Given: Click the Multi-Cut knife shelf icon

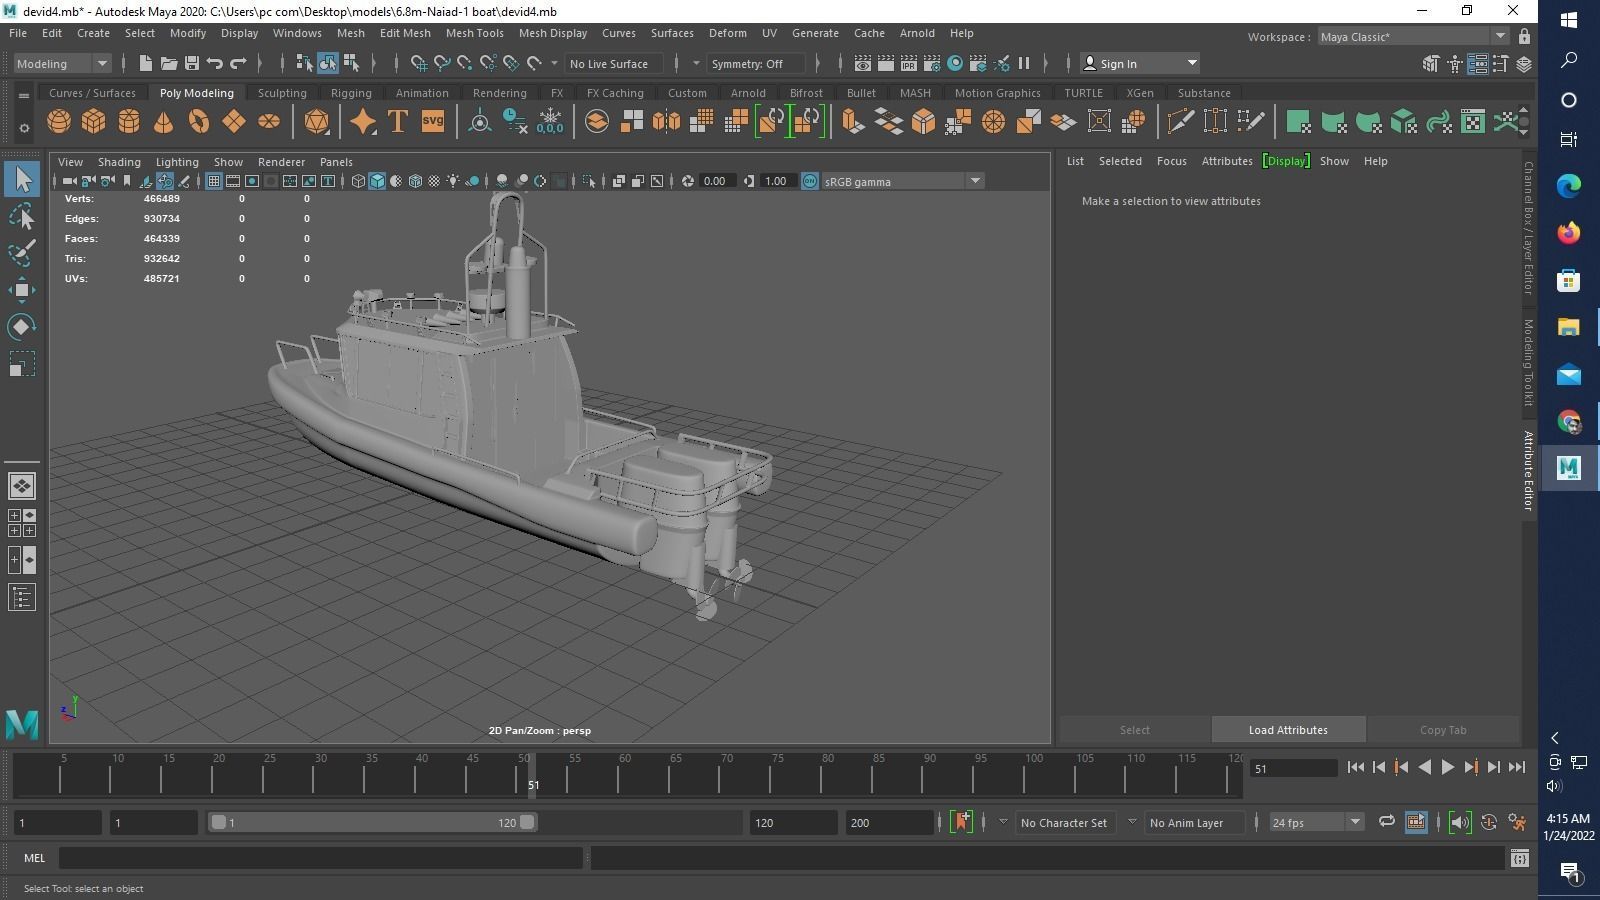Looking at the screenshot, I should point(1180,122).
